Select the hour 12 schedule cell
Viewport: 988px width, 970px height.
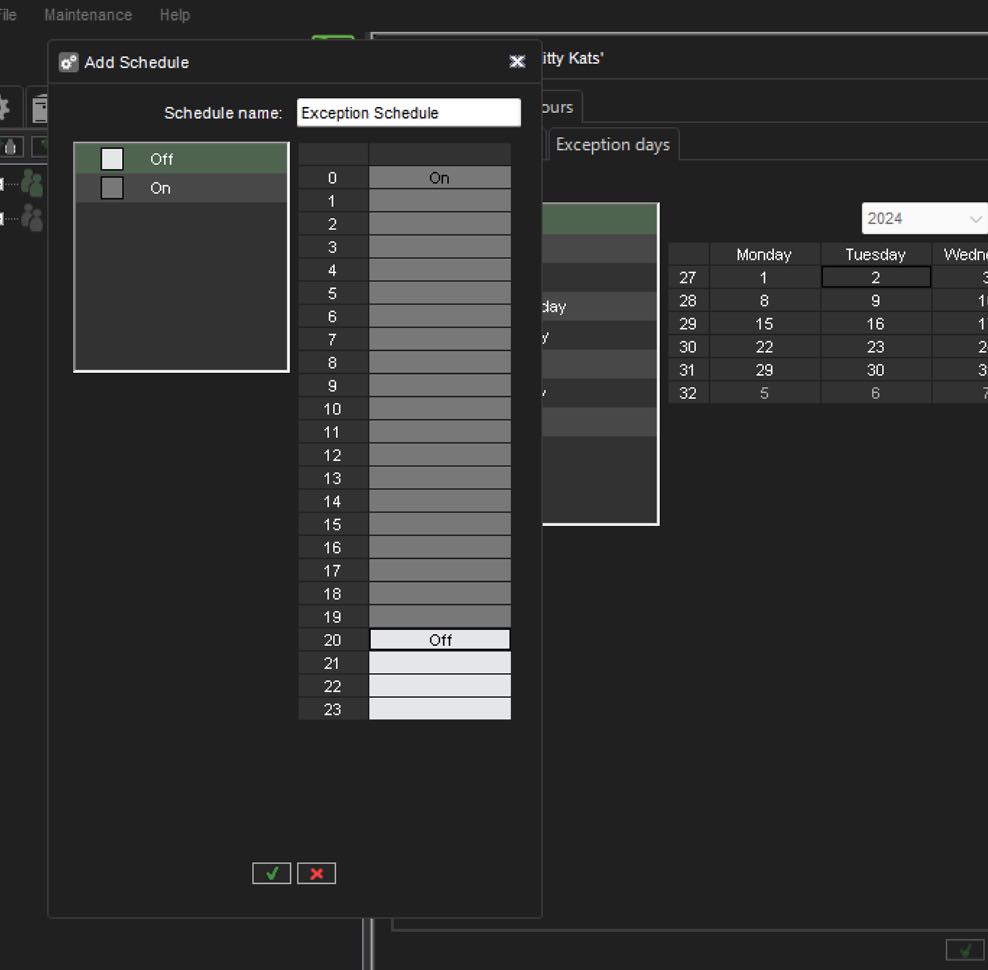tap(440, 455)
